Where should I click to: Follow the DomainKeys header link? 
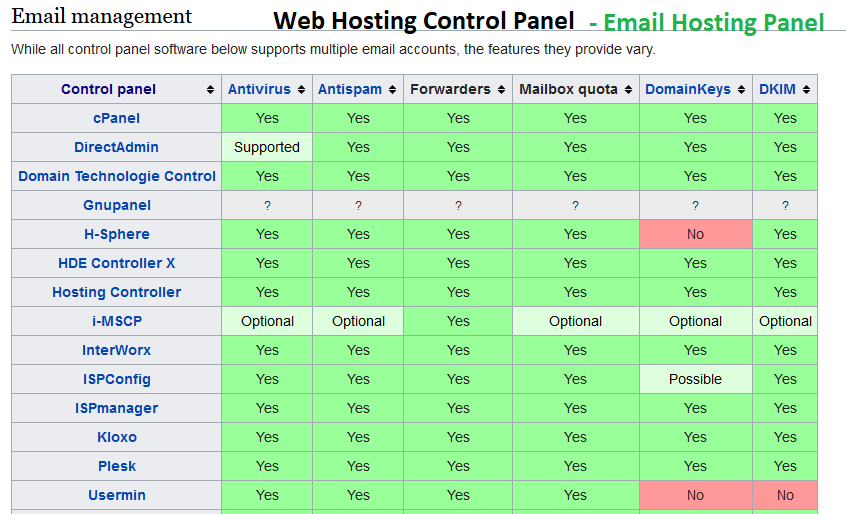(688, 89)
